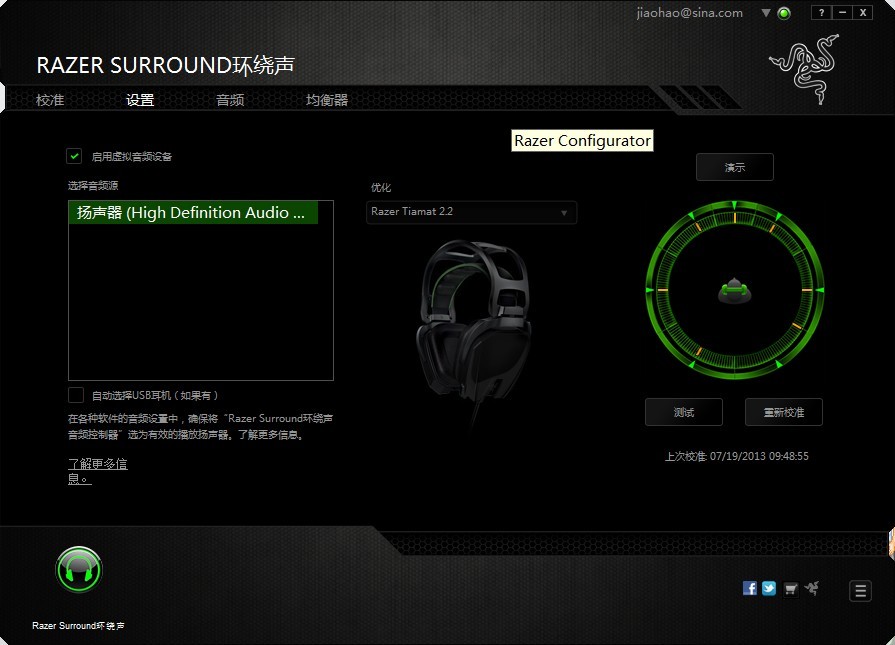This screenshot has width=895, height=645.
Task: Switch to the 设置 tab
Action: [x=140, y=100]
